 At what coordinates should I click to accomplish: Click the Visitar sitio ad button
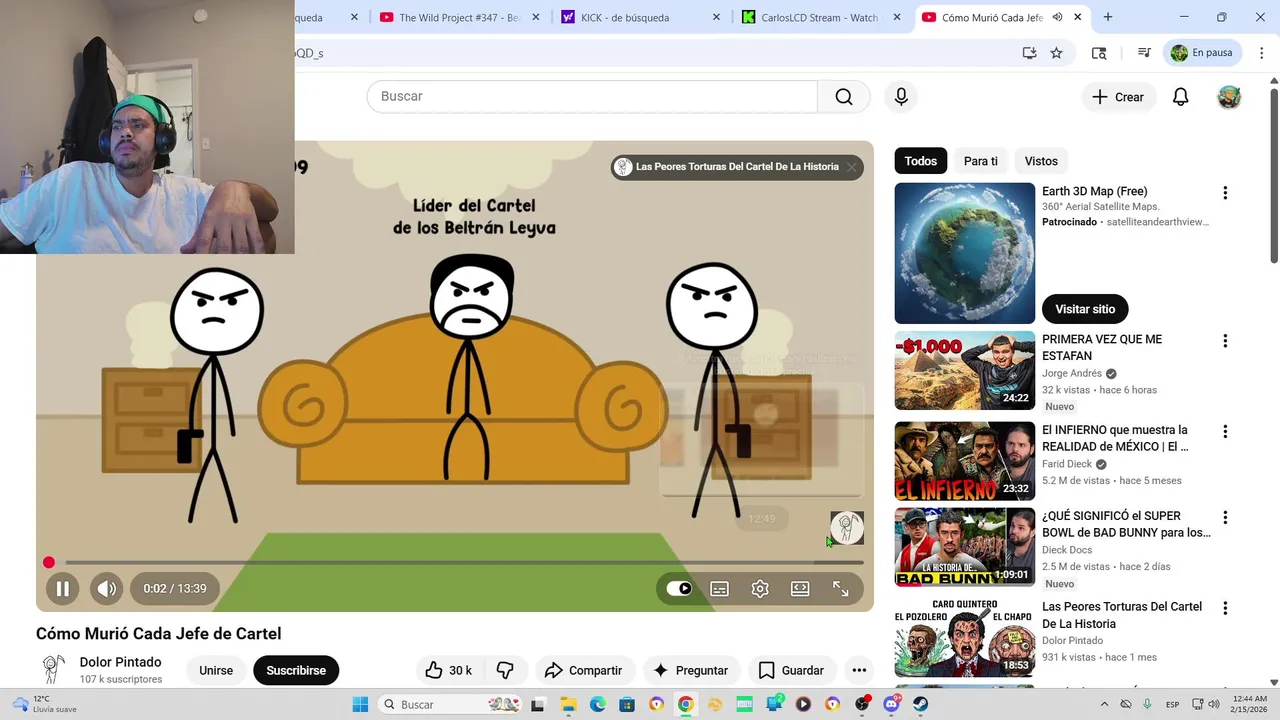pyautogui.click(x=1085, y=309)
